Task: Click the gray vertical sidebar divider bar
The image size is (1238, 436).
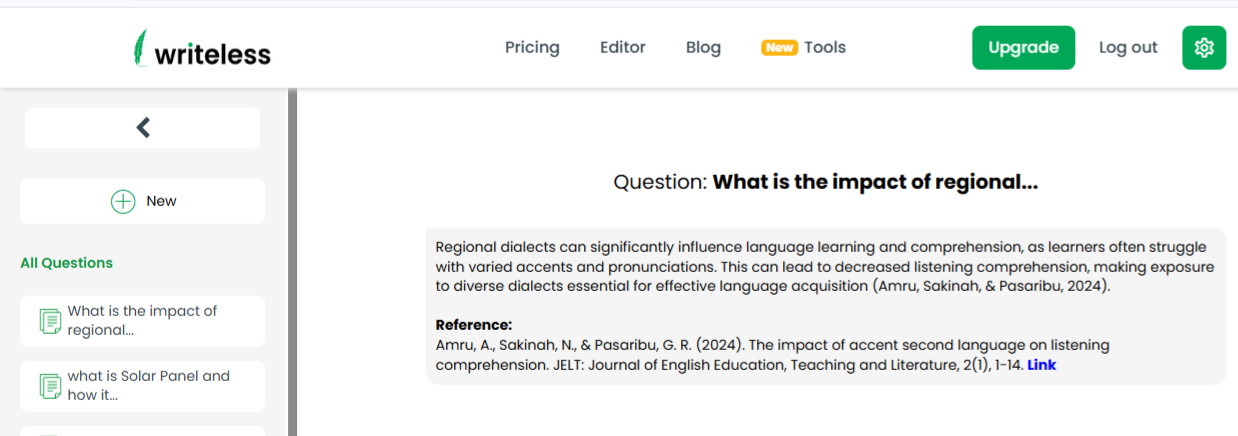Action: pos(292,262)
